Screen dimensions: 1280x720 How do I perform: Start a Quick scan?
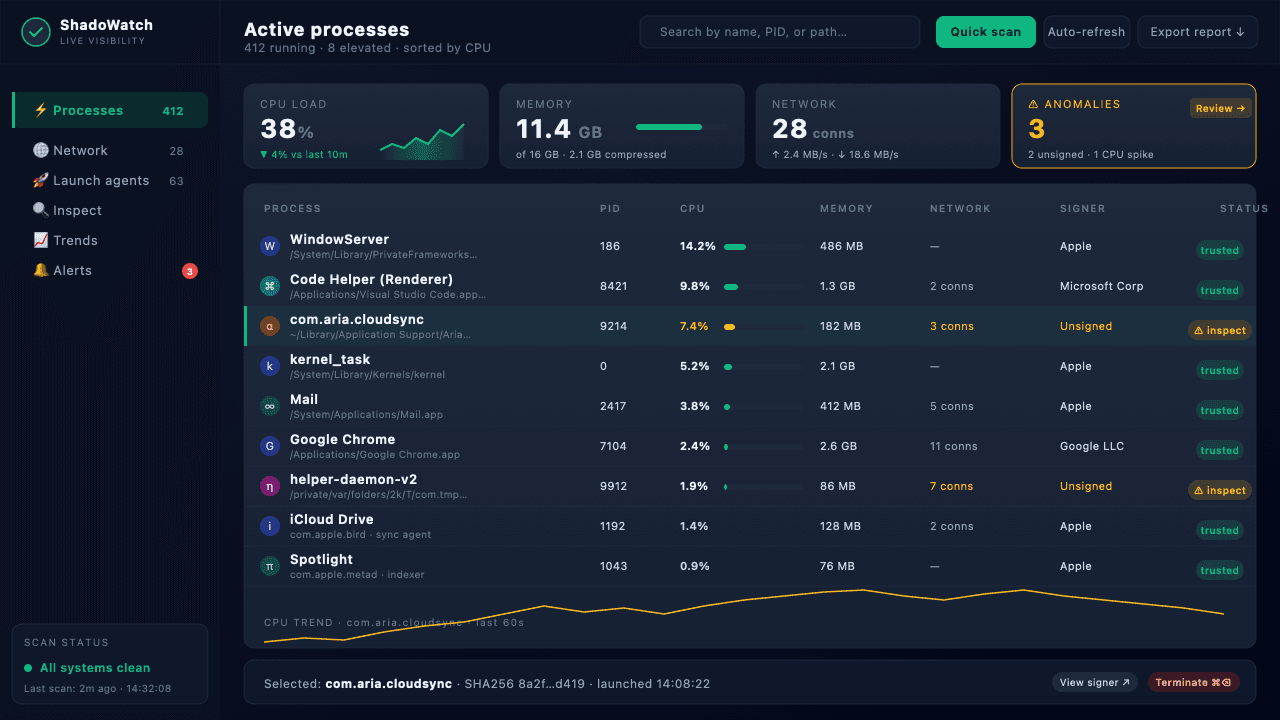(985, 32)
